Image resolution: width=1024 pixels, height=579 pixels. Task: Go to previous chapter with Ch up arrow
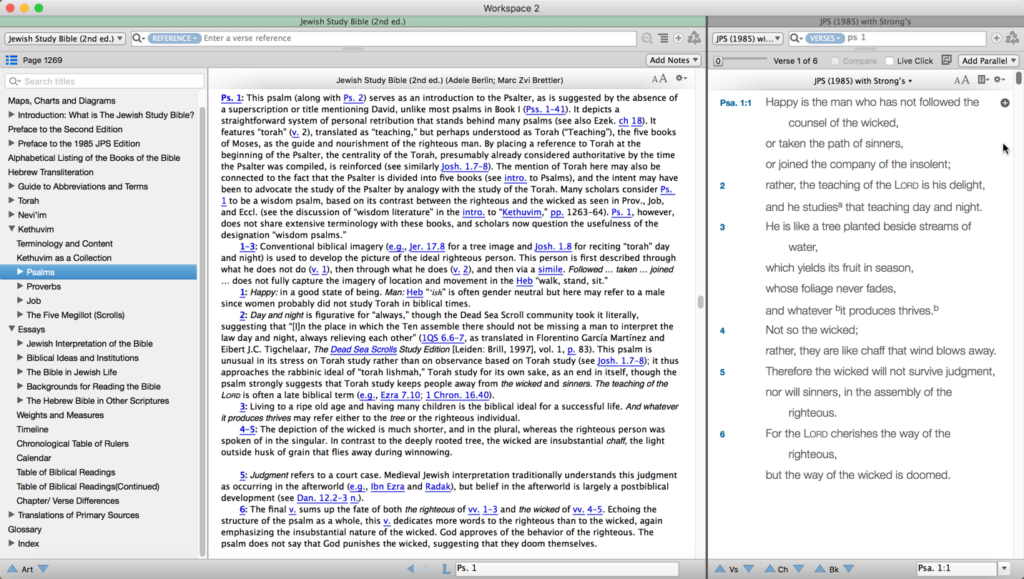(768, 569)
